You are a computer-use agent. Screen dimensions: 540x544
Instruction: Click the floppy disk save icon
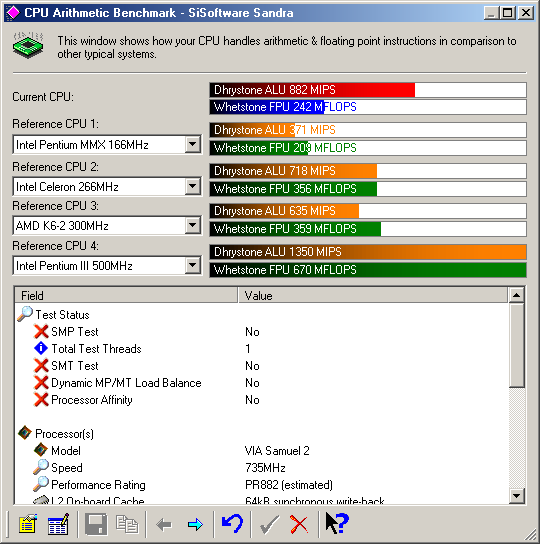coord(96,524)
